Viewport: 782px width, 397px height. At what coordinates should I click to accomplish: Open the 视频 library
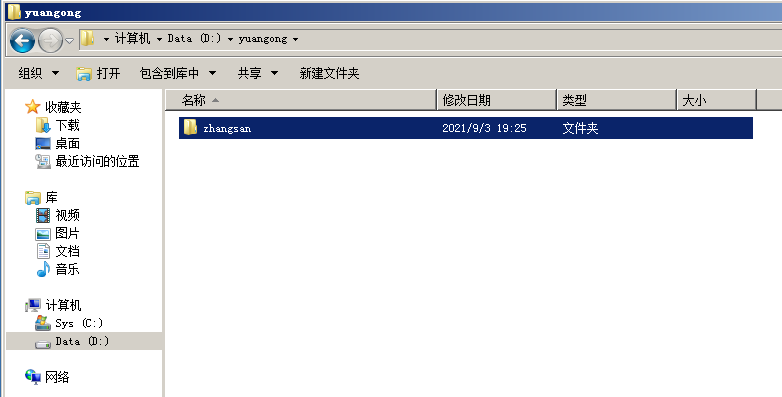(x=67, y=215)
